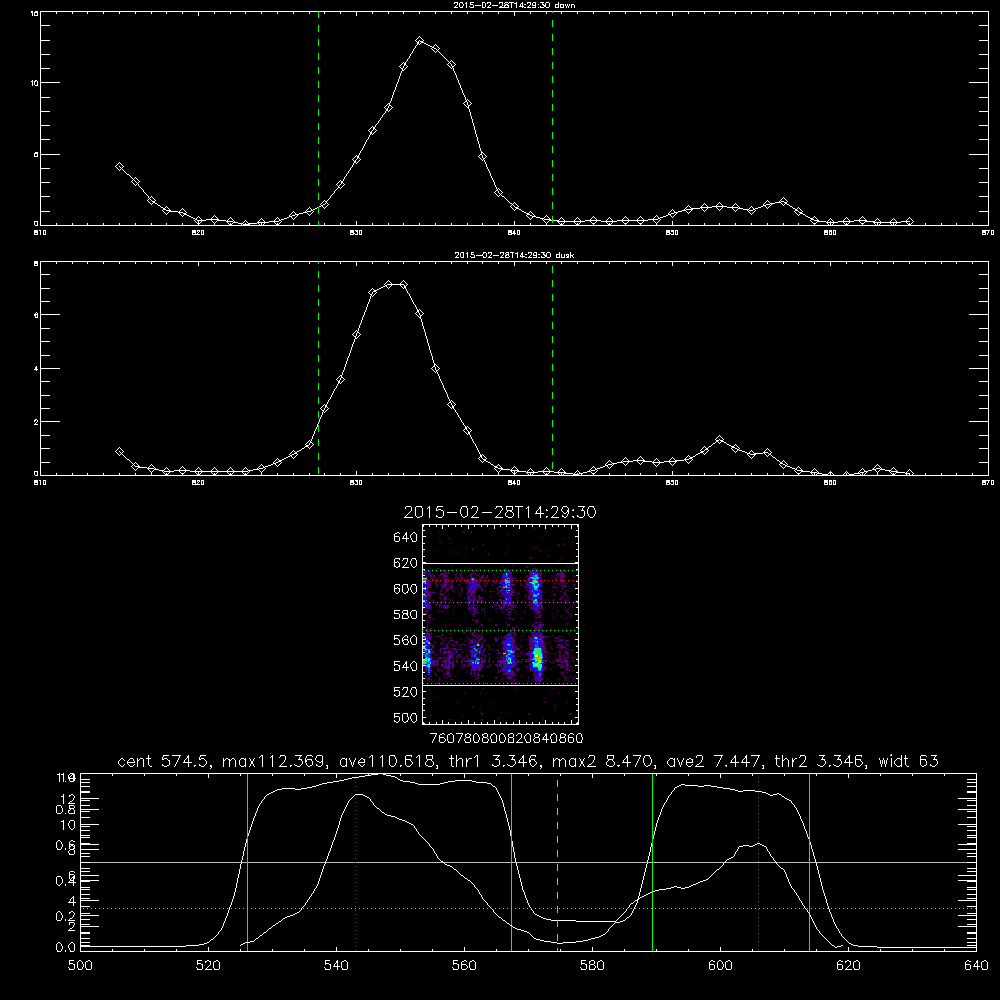The width and height of the screenshot is (1000, 1000).
Task: Click the dawn plot title text
Action: (514, 5)
